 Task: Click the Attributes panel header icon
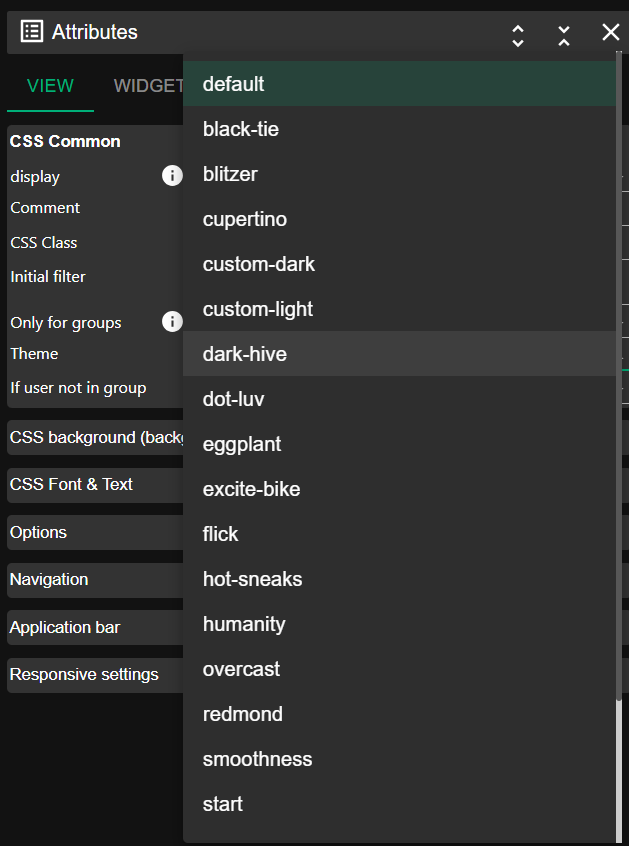point(31,31)
